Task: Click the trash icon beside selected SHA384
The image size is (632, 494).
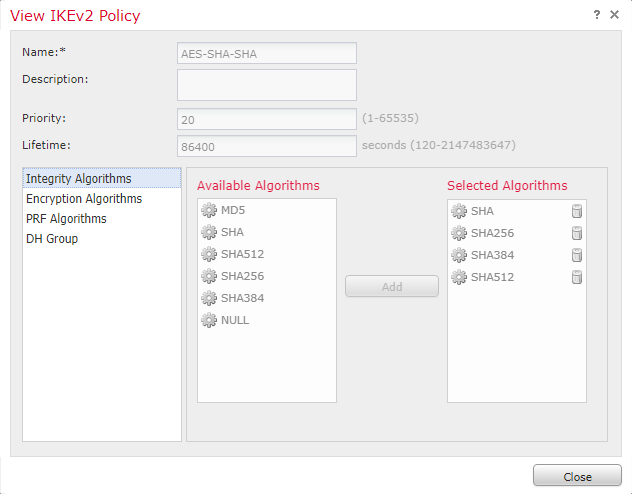Action: click(577, 255)
